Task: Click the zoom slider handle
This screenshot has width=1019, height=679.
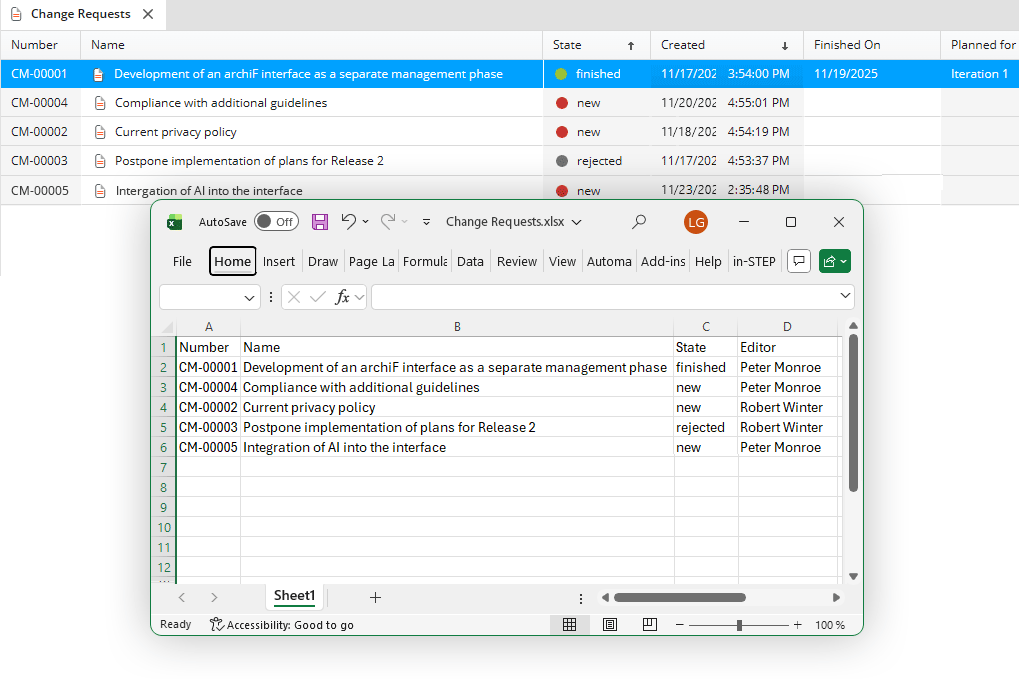Action: coord(739,625)
